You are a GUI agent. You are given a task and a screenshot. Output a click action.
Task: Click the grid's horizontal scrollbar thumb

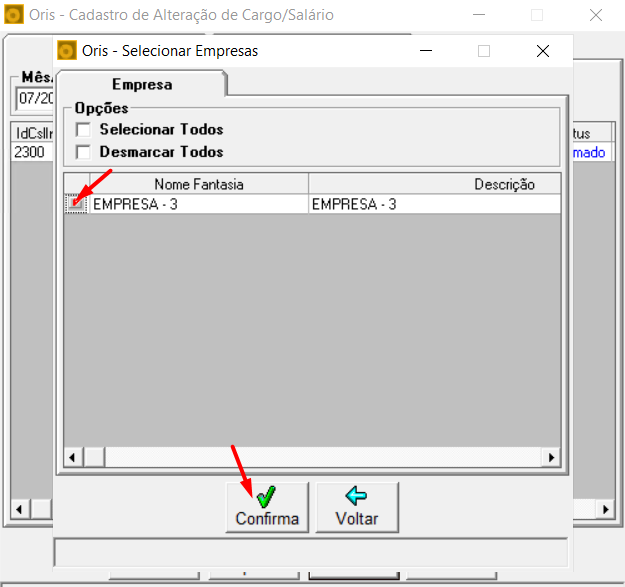point(94,457)
